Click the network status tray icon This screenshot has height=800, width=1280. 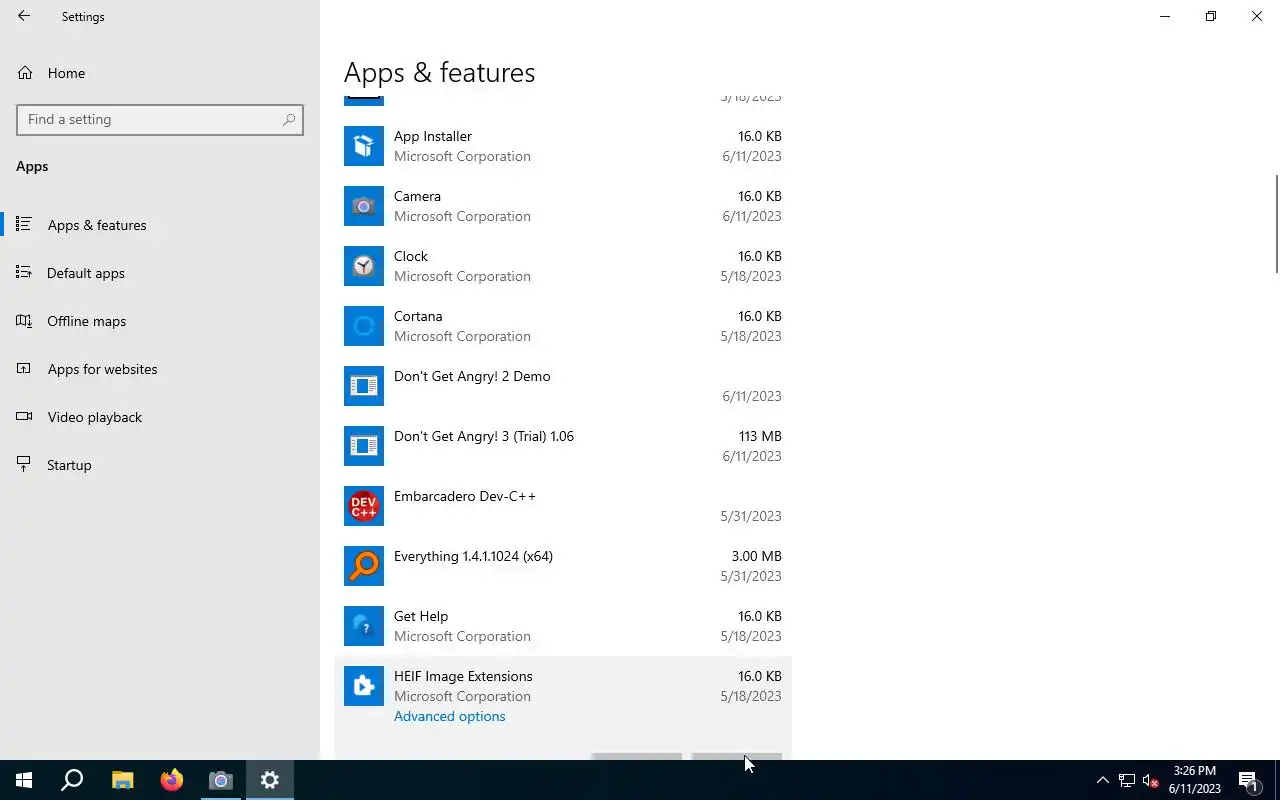coord(1127,780)
